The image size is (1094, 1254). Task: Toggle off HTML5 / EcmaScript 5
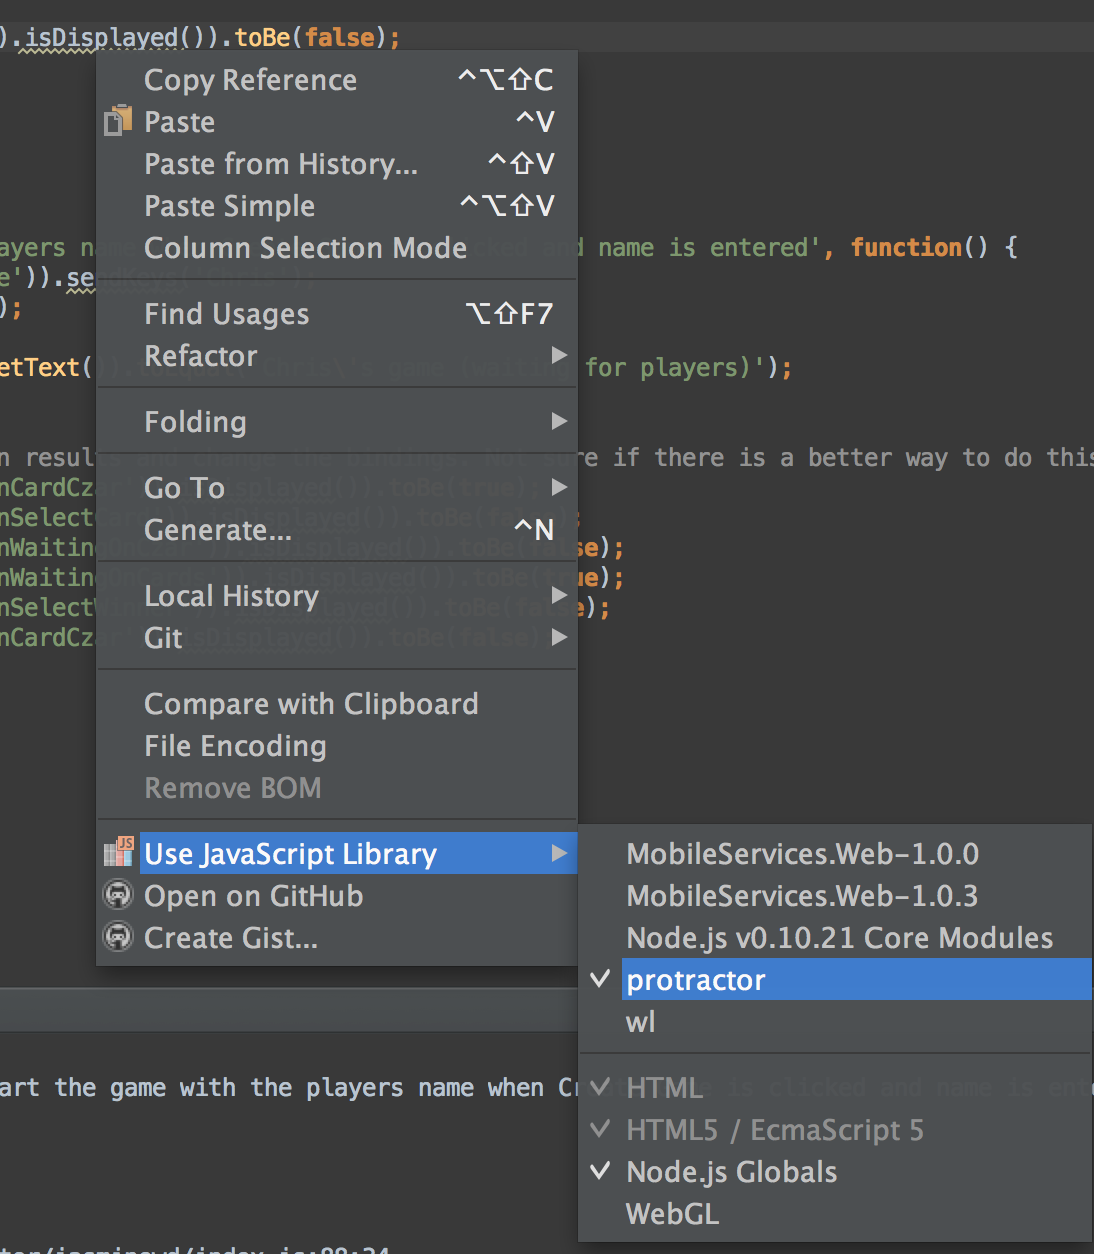coord(598,1129)
